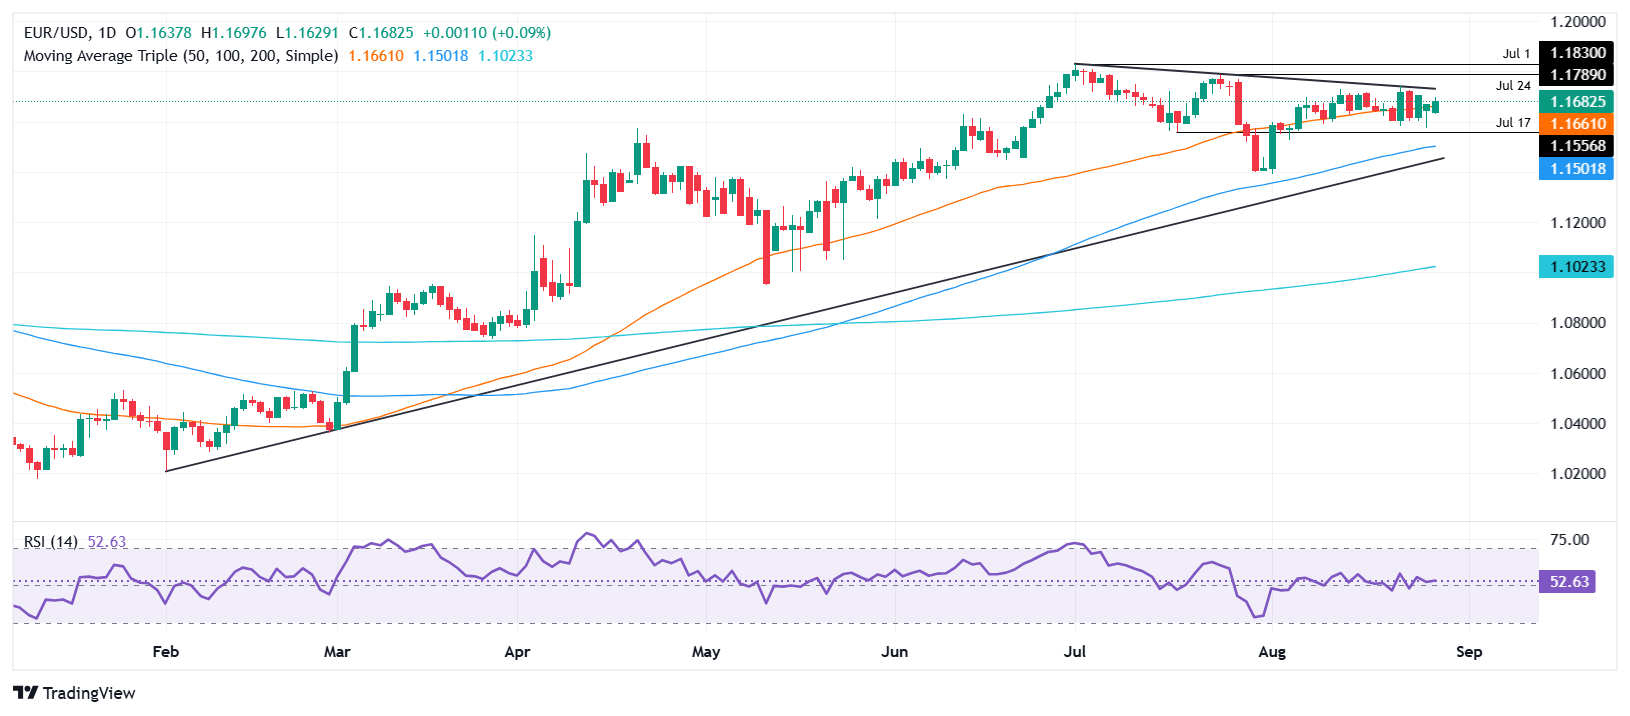This screenshot has height=716, width=1630.
Task: Select the cyan 1.10233 price axis tag
Action: click(1577, 267)
